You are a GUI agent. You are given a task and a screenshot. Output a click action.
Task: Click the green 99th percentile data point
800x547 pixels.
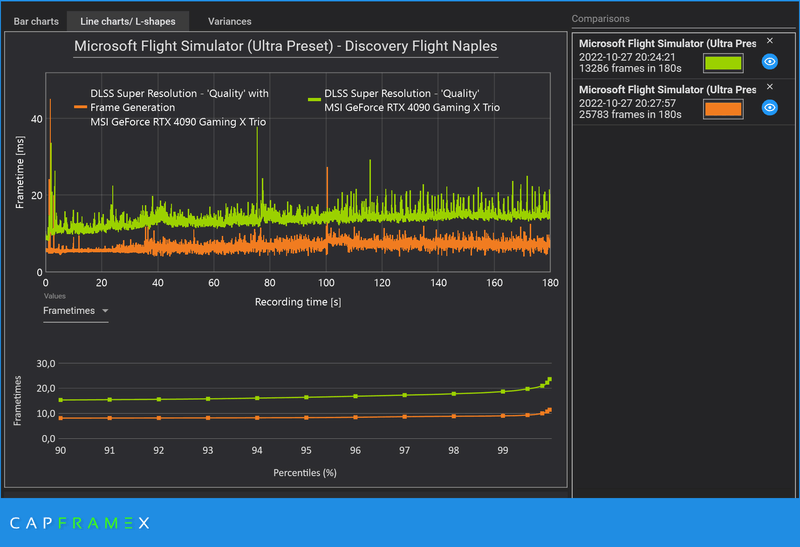pos(503,391)
